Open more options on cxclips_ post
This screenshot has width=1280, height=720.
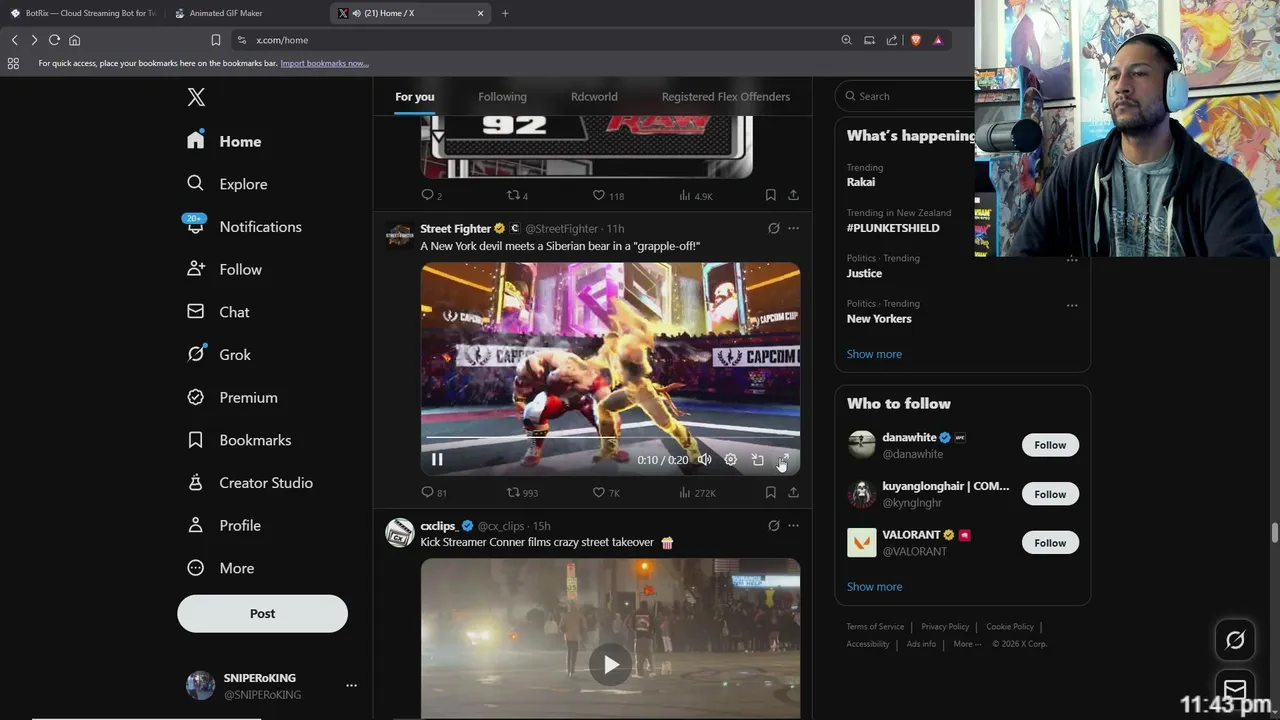coord(793,525)
